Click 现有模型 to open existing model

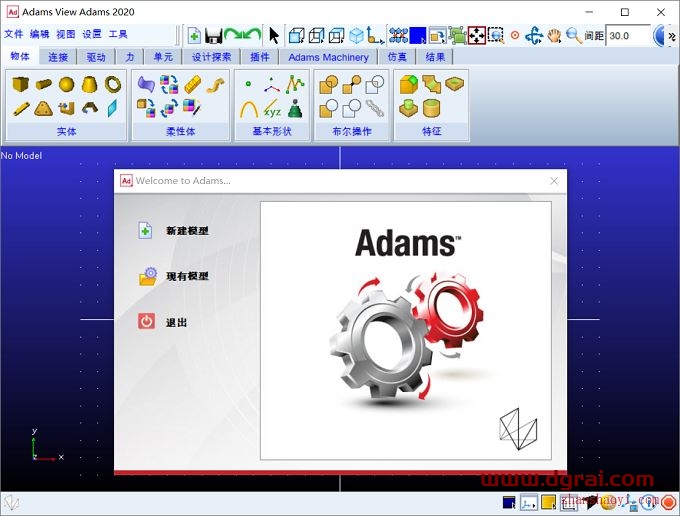pos(187,276)
